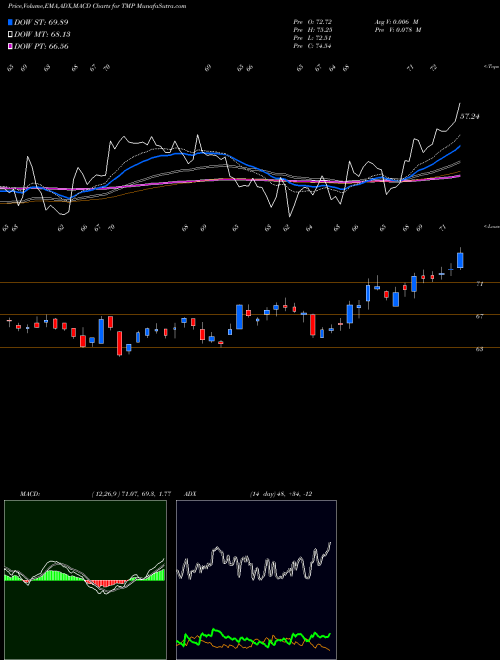Screen dimensions: 500x660
Task: Click the chart title mentioning MunafaSutra.com
Action: coord(97,6)
